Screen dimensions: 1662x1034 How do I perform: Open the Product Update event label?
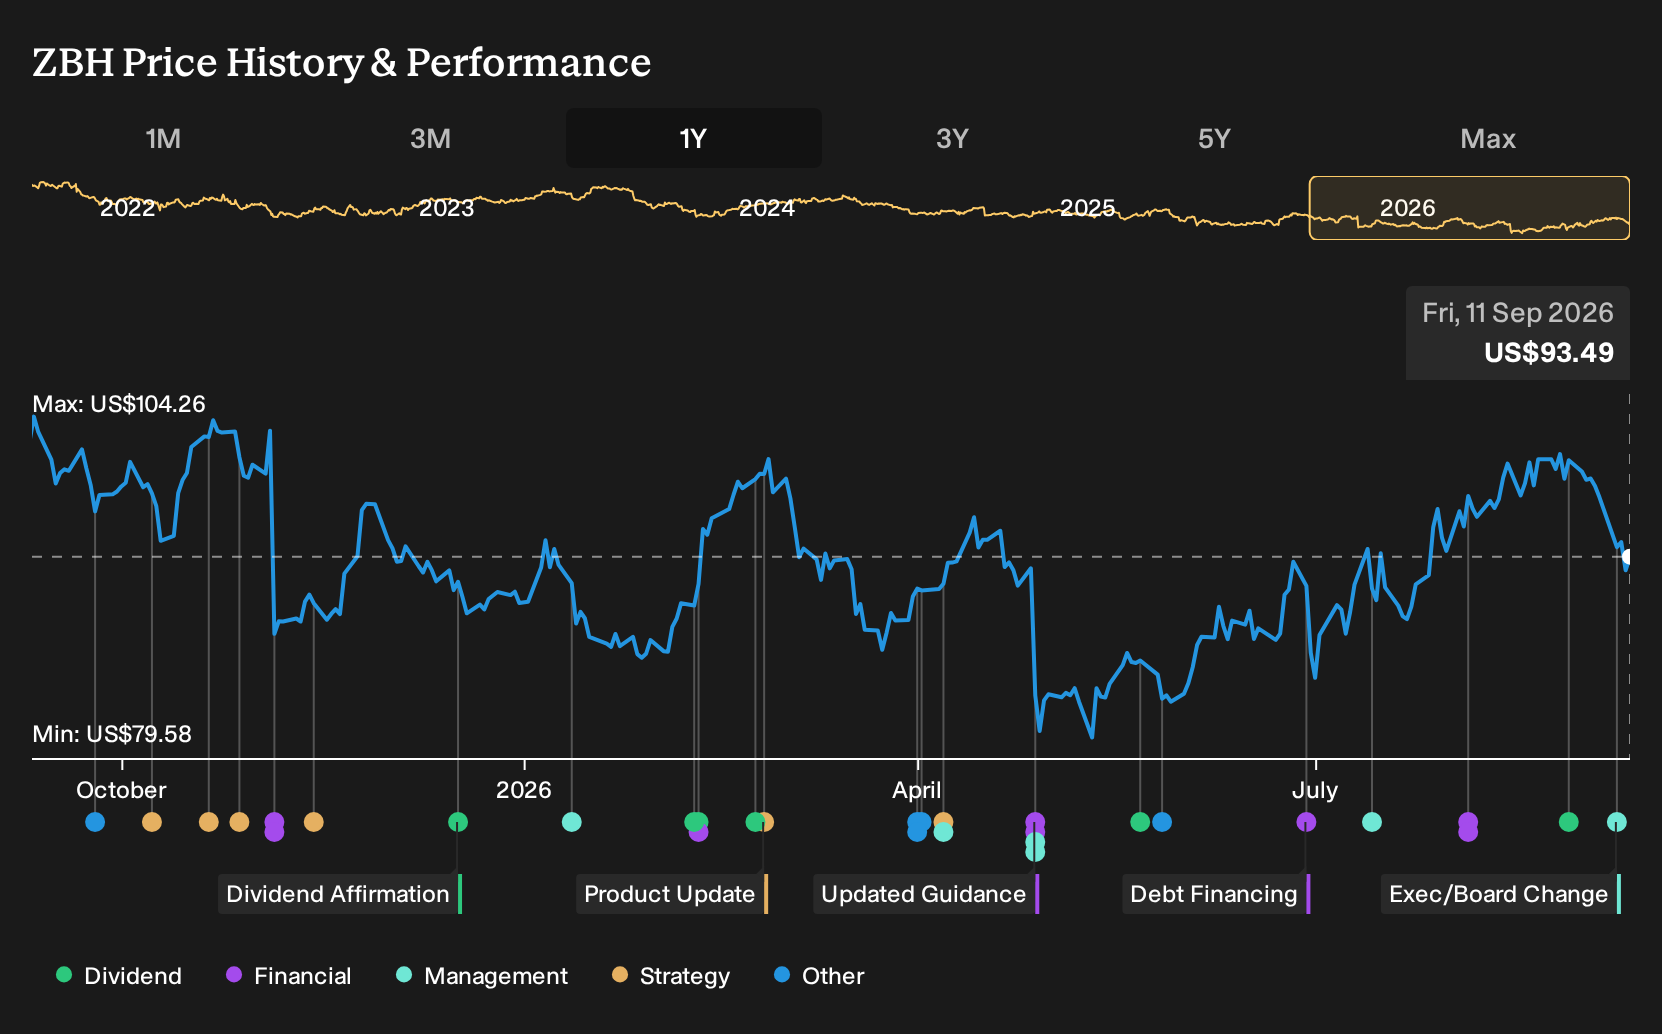click(672, 894)
